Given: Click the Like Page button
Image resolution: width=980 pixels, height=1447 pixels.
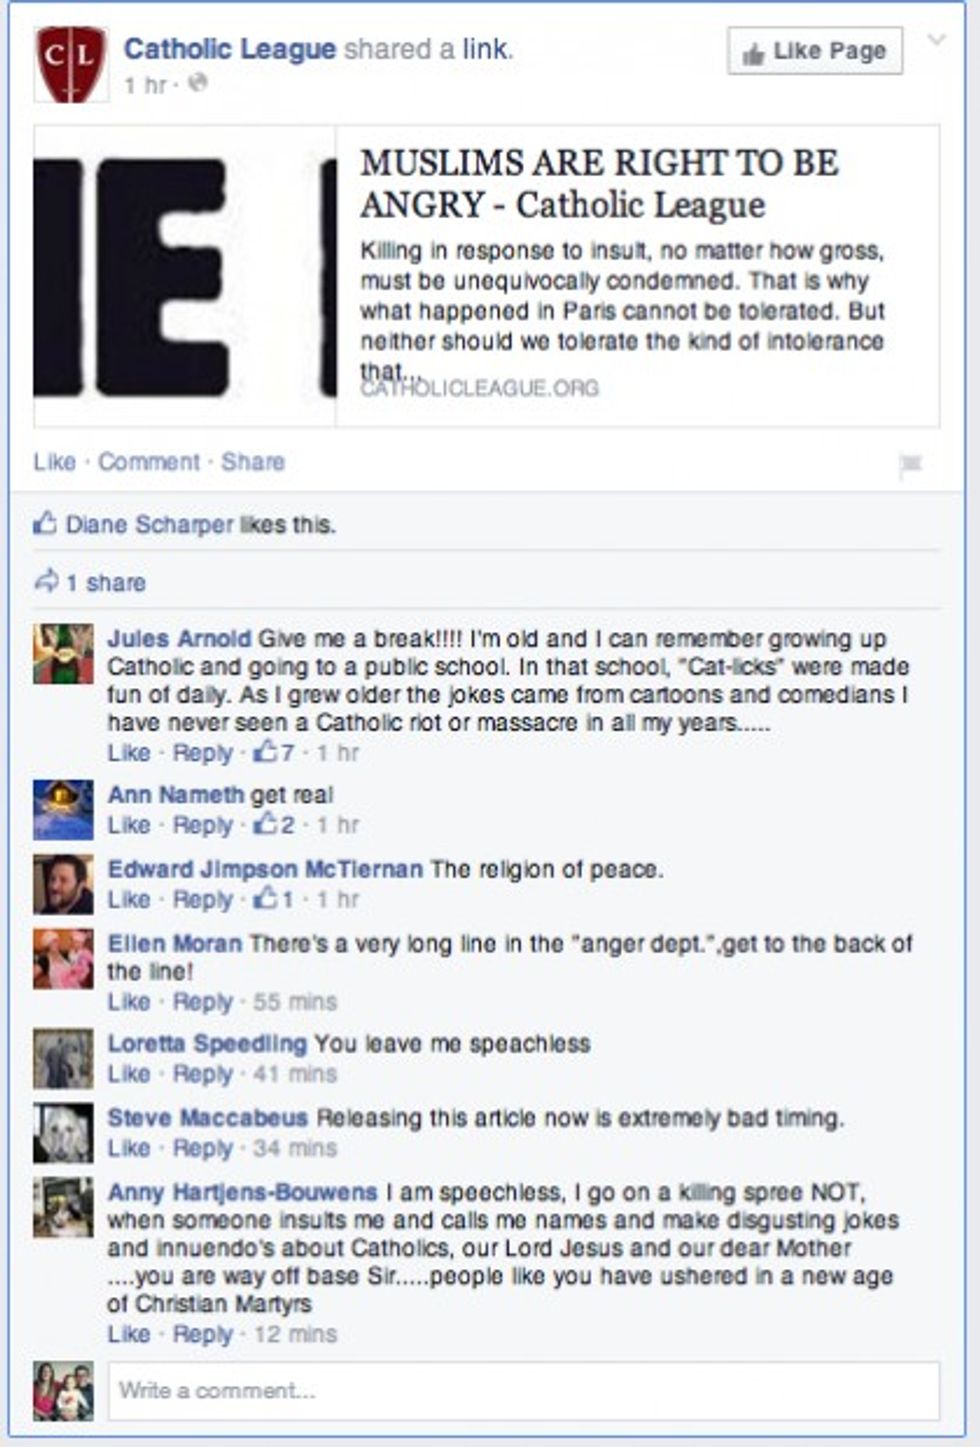Looking at the screenshot, I should coord(815,51).
